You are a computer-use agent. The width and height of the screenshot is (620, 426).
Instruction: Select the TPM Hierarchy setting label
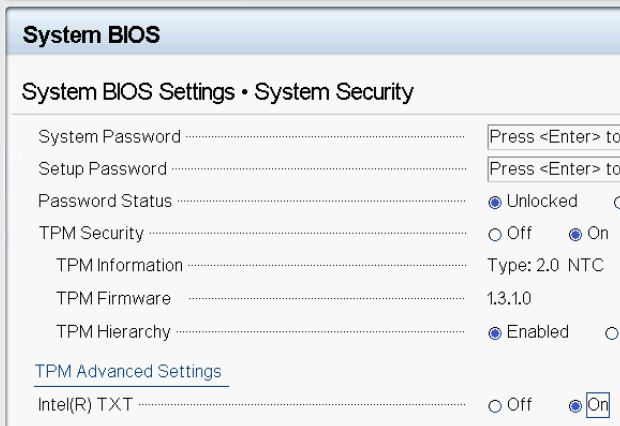pos(113,331)
